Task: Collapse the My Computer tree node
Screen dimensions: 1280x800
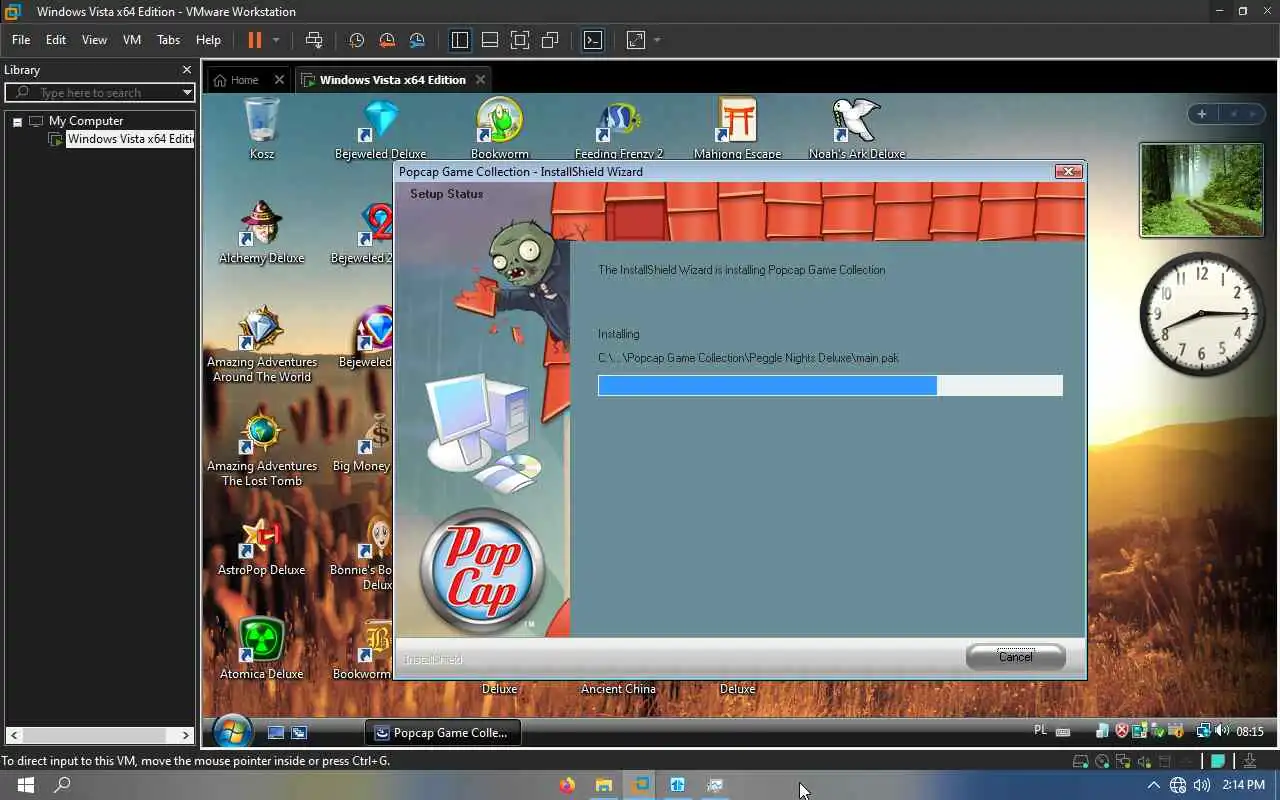Action: click(17, 121)
